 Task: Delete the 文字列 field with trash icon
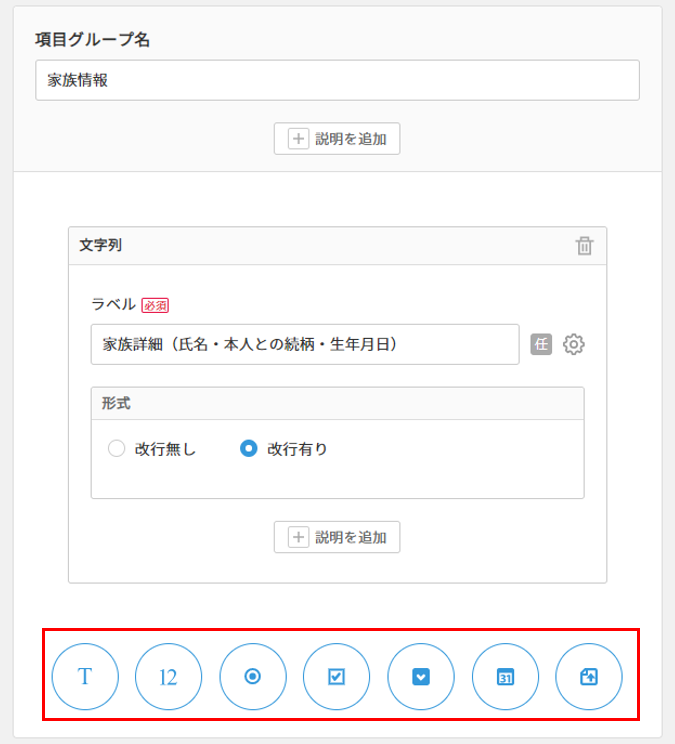tap(584, 246)
